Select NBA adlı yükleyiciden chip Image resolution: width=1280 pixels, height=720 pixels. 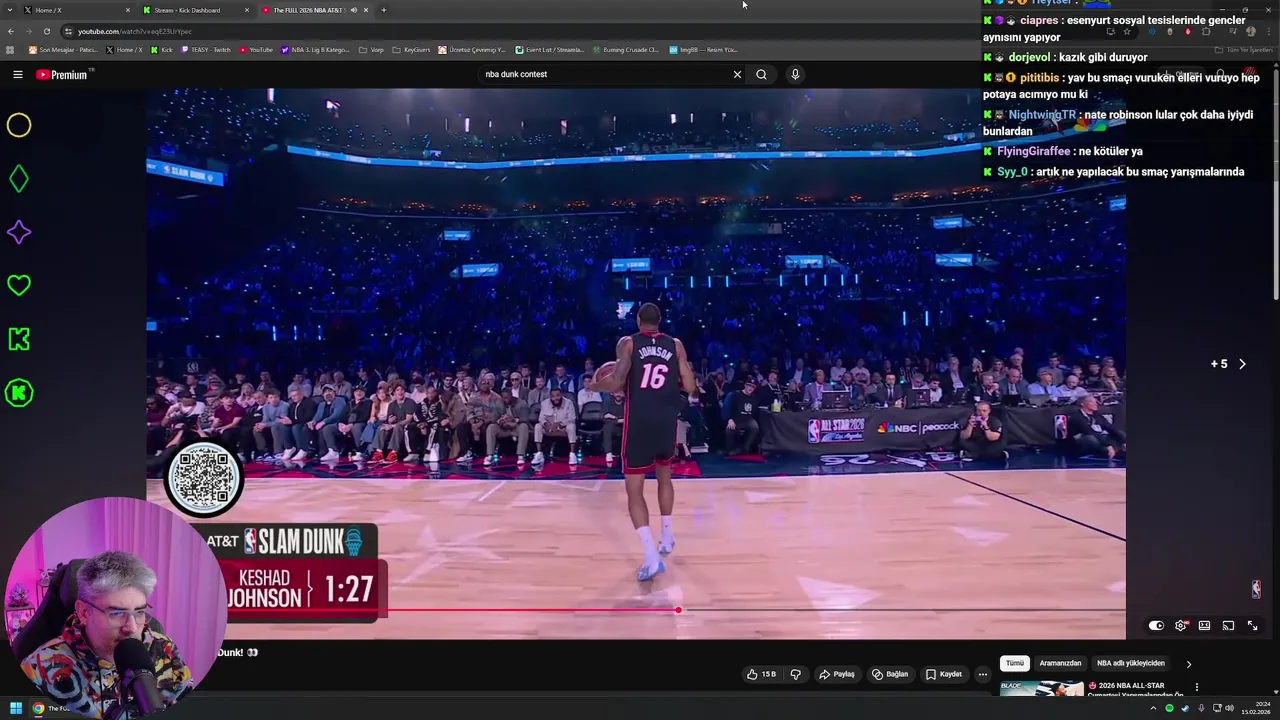pos(1131,663)
